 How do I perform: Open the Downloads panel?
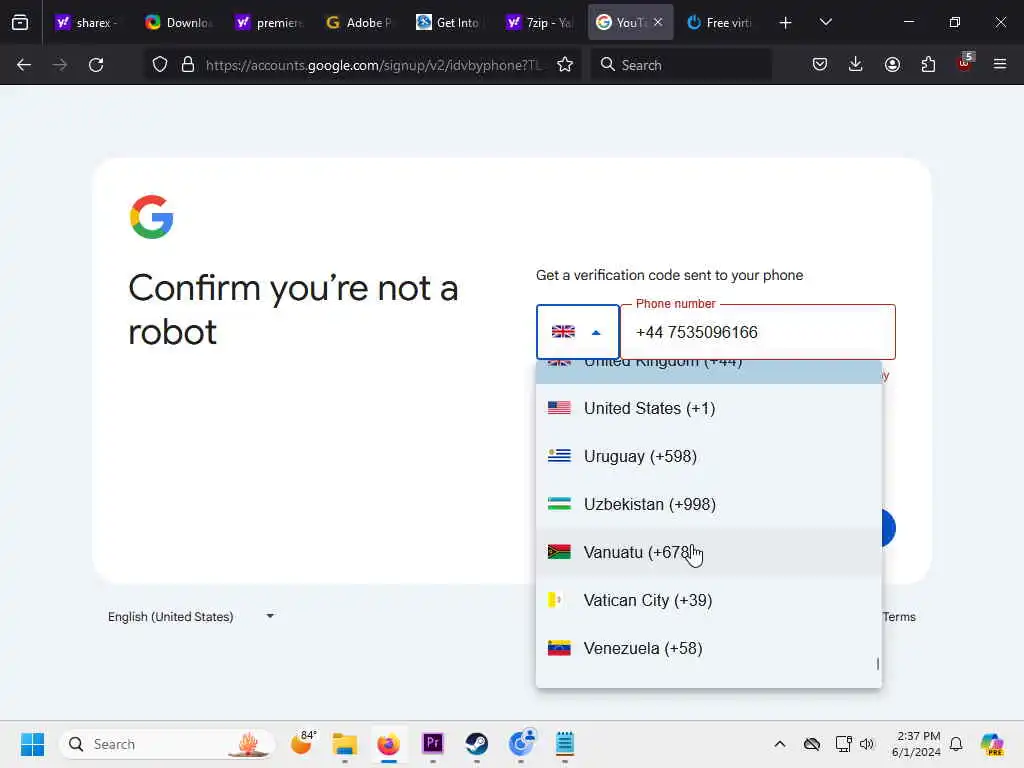tap(856, 65)
